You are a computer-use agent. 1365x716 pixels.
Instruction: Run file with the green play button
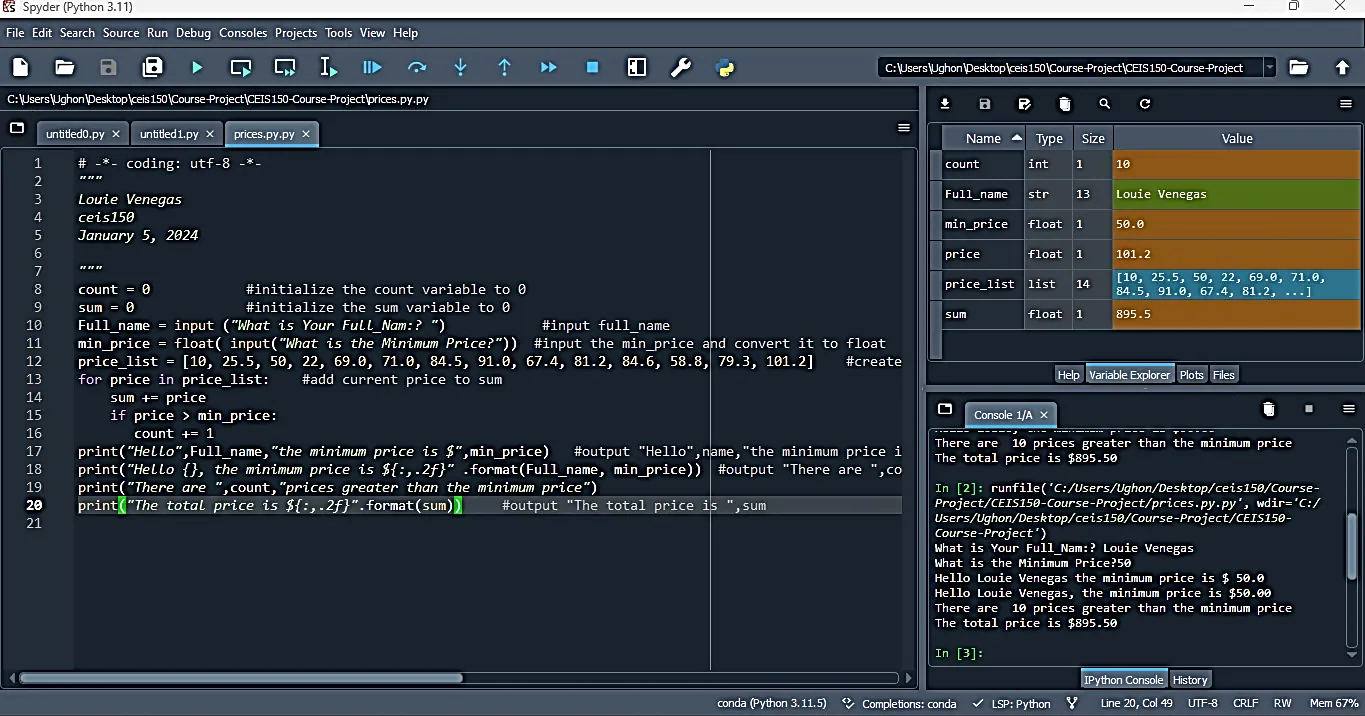[x=197, y=67]
